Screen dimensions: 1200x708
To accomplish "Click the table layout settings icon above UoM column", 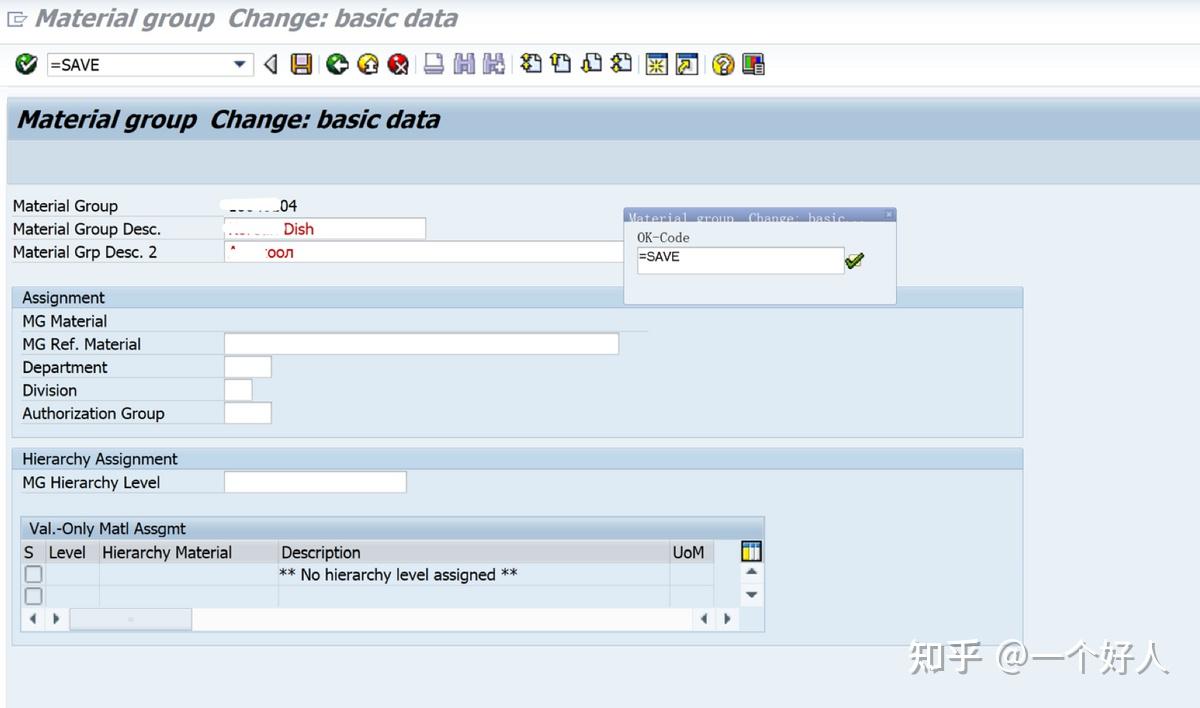I will pyautogui.click(x=750, y=551).
